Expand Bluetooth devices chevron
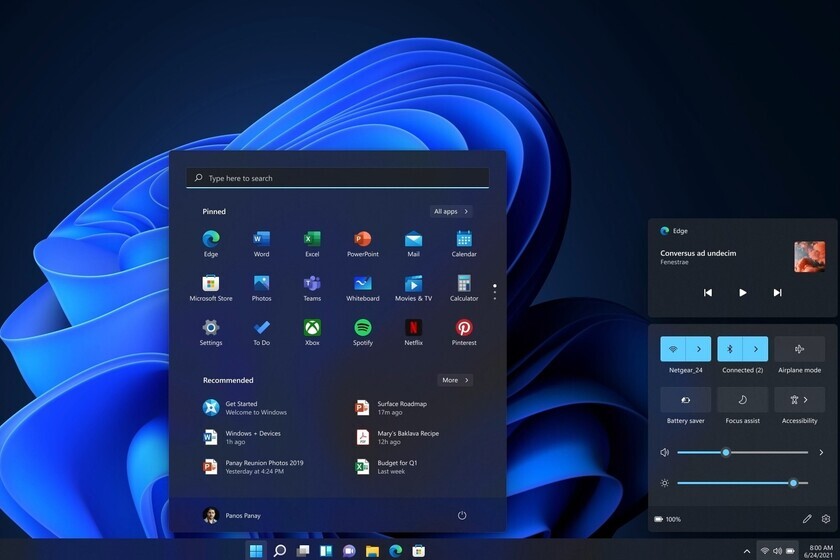The height and width of the screenshot is (560, 840). (755, 349)
